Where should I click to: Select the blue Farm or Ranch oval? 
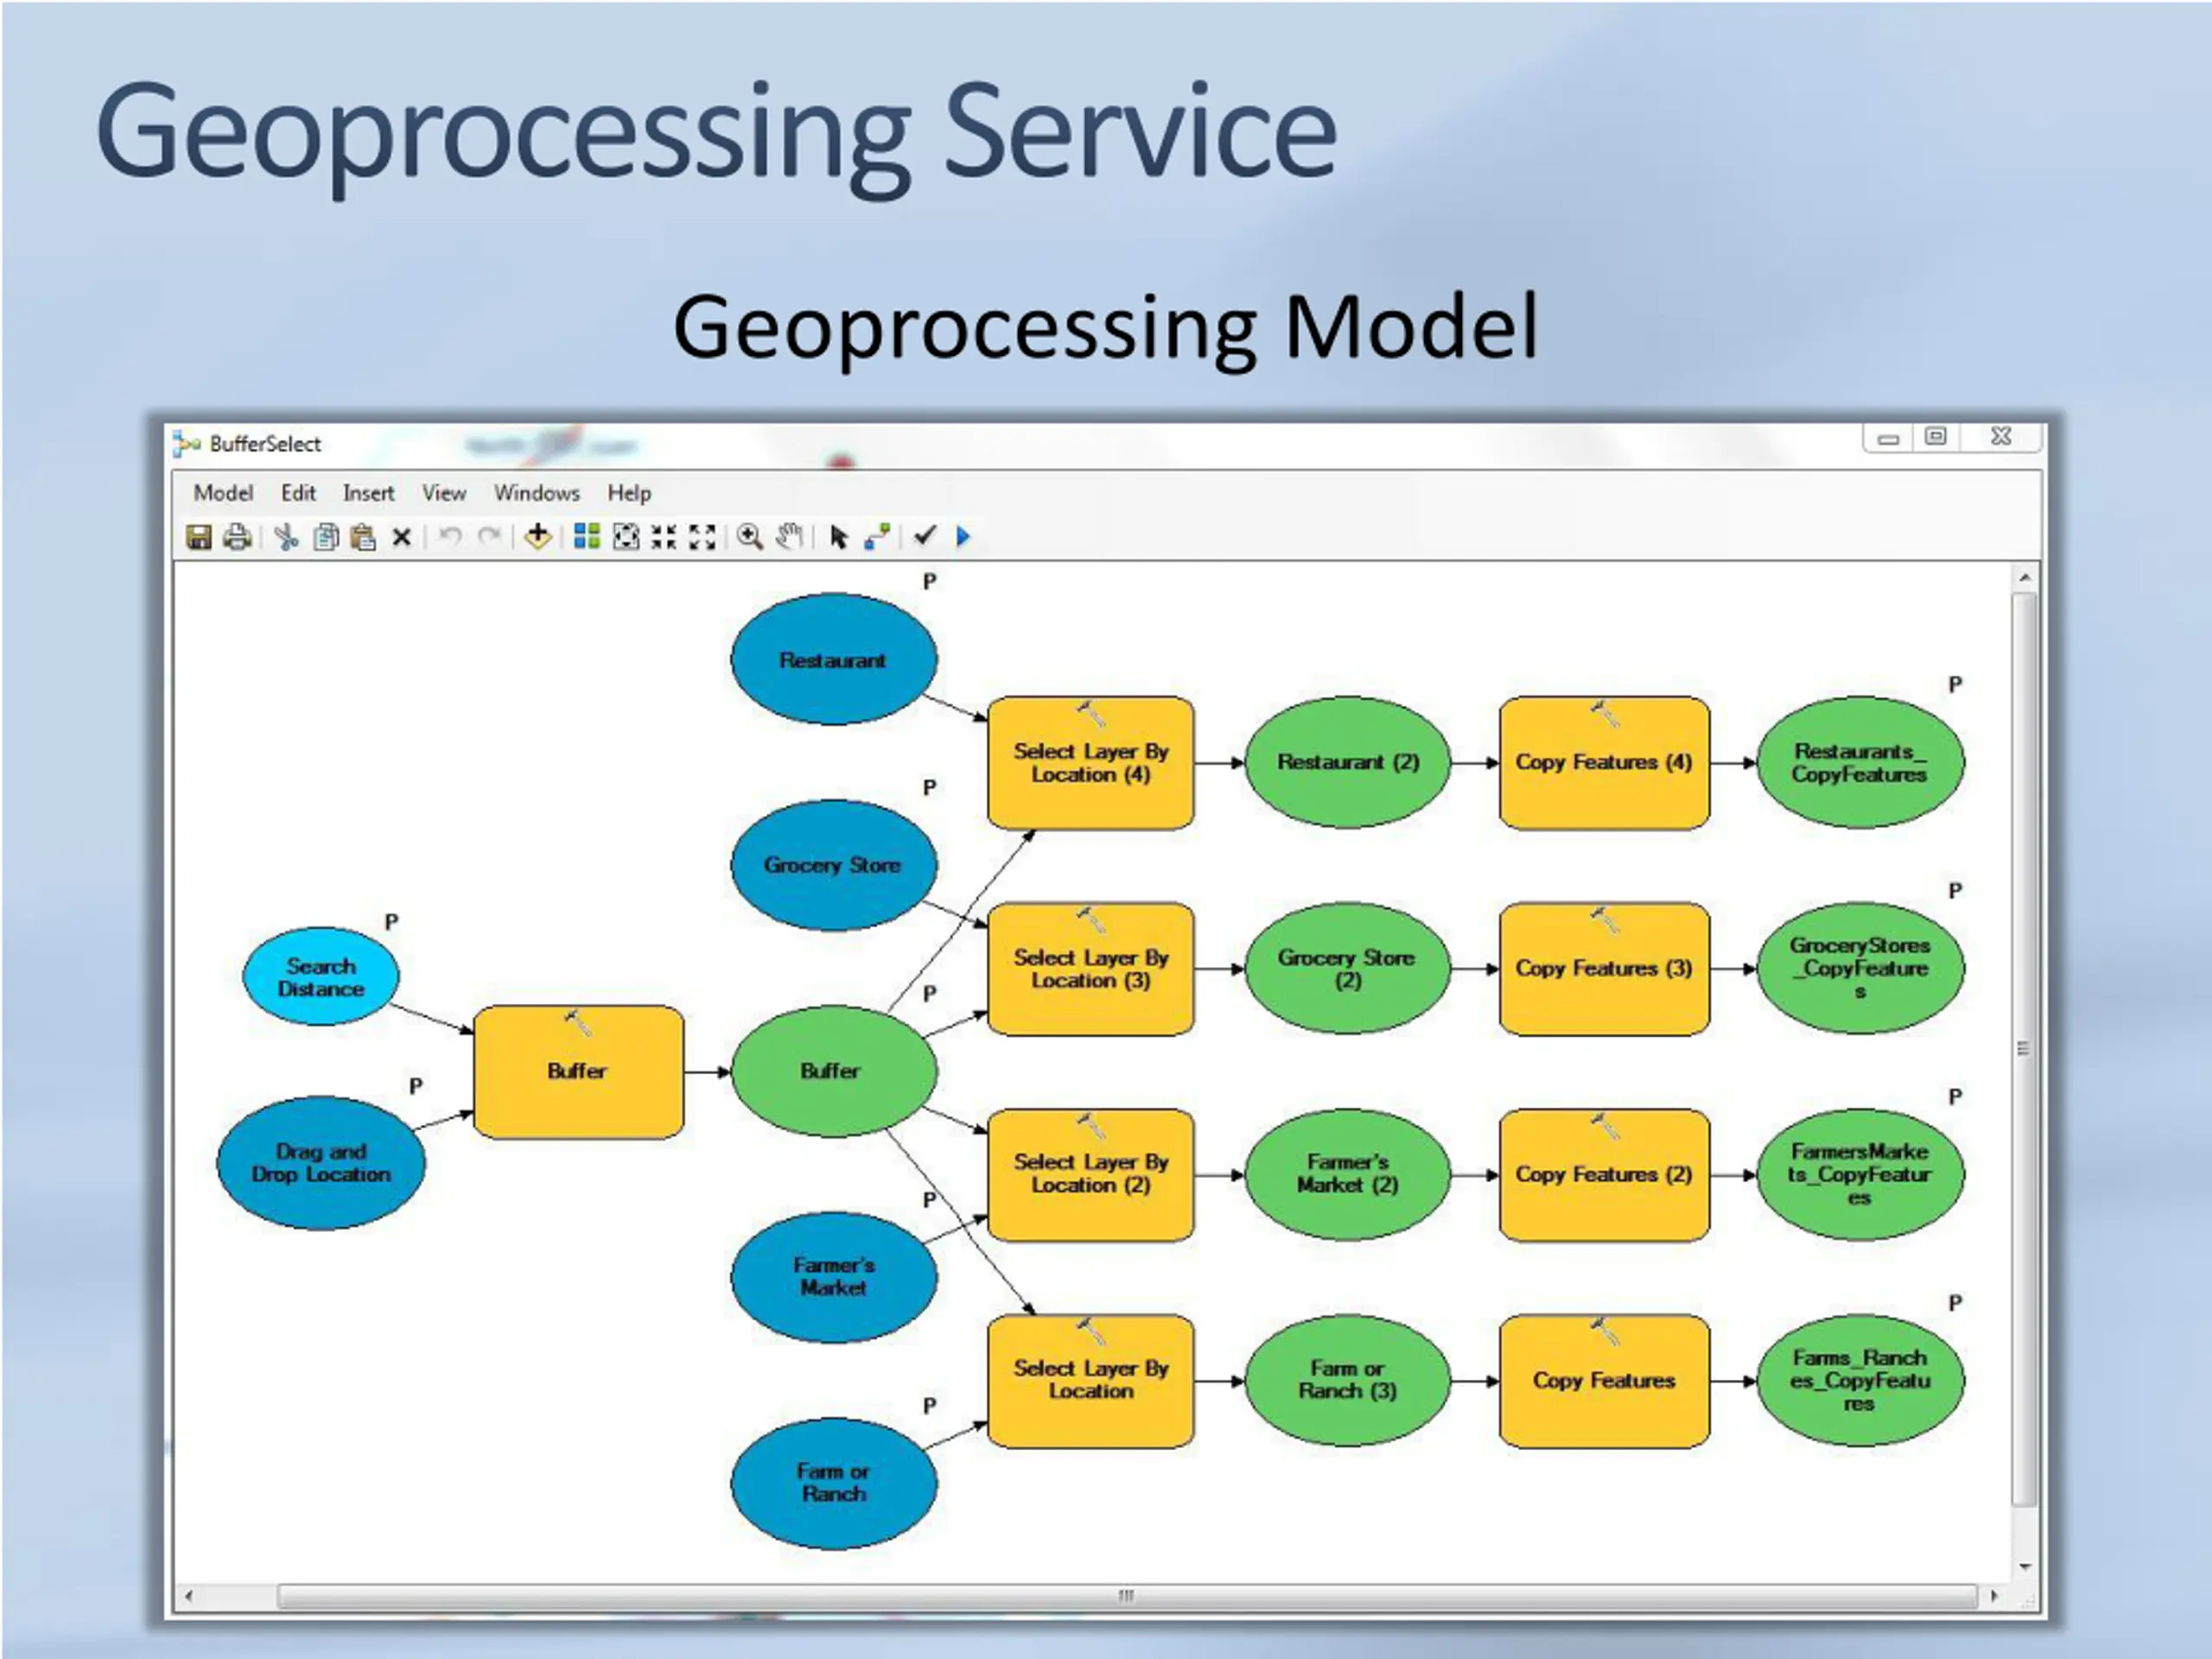point(834,1483)
